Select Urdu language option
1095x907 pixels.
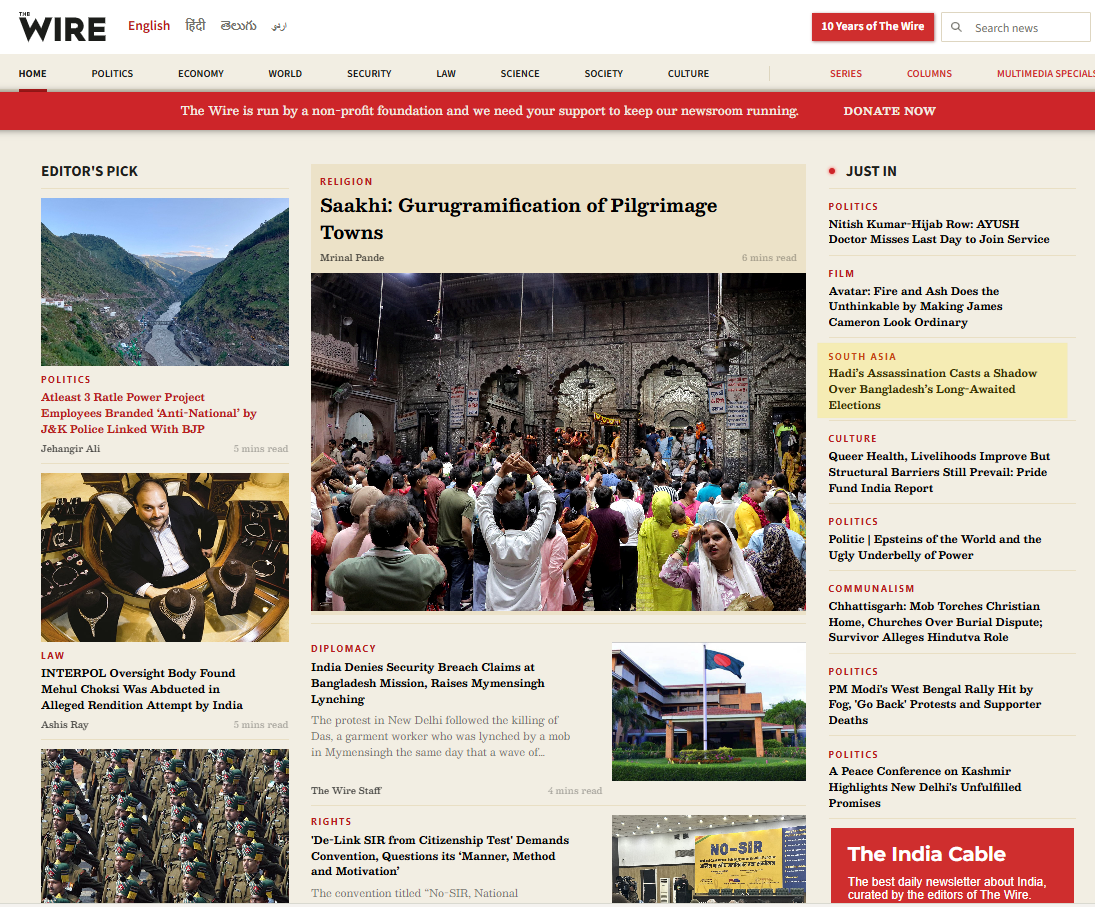[x=279, y=26]
